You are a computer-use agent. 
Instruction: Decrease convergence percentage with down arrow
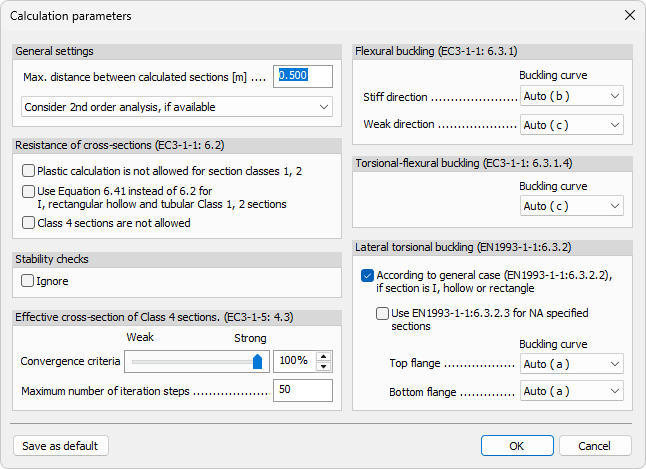(324, 366)
